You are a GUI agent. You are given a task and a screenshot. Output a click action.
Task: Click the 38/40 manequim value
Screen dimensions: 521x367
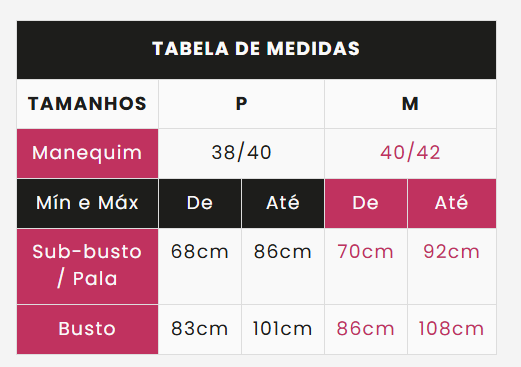point(241,153)
